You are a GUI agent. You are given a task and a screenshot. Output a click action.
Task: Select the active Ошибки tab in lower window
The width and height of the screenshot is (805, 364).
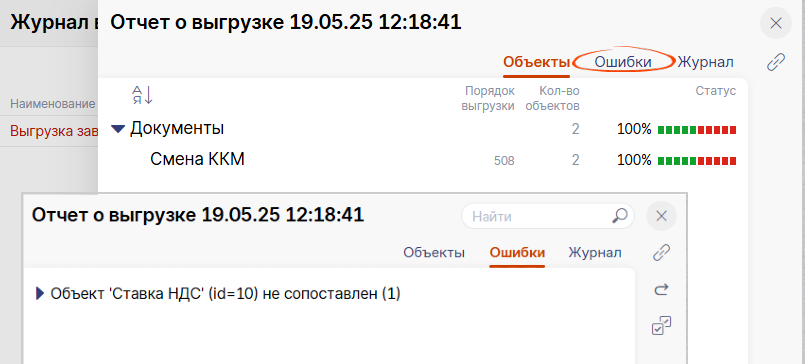[x=517, y=253]
